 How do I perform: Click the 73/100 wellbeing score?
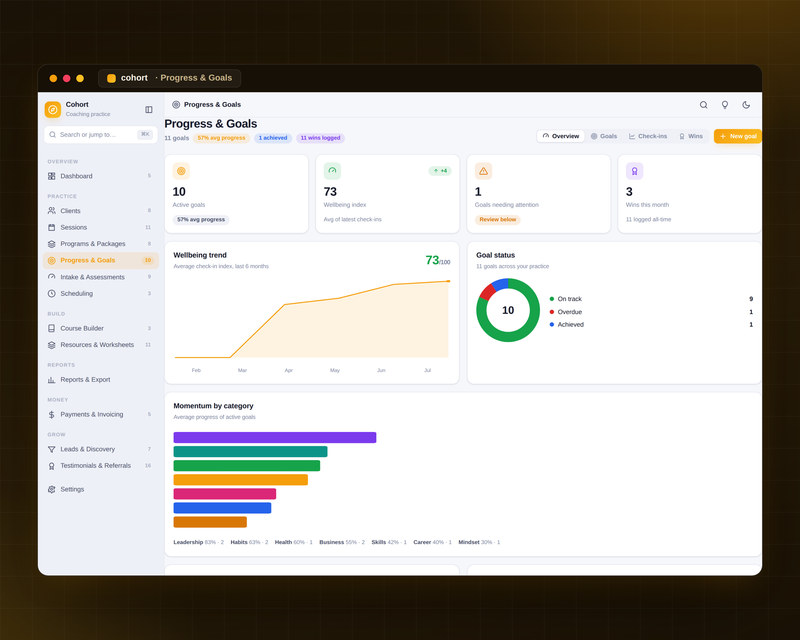click(x=438, y=260)
